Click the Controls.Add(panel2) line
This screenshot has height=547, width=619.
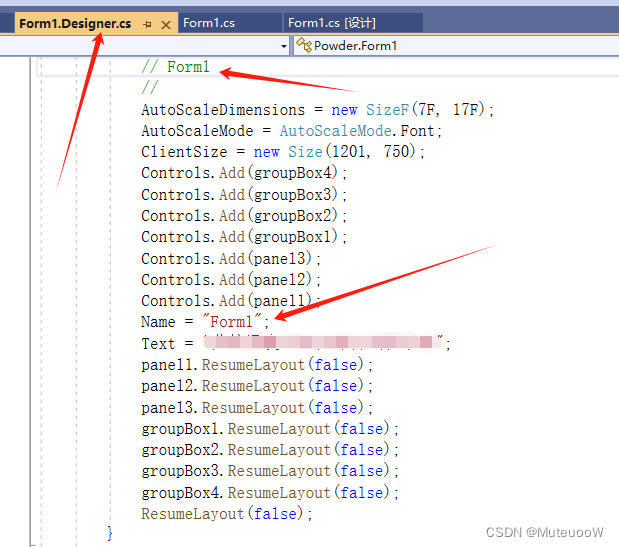coord(231,280)
